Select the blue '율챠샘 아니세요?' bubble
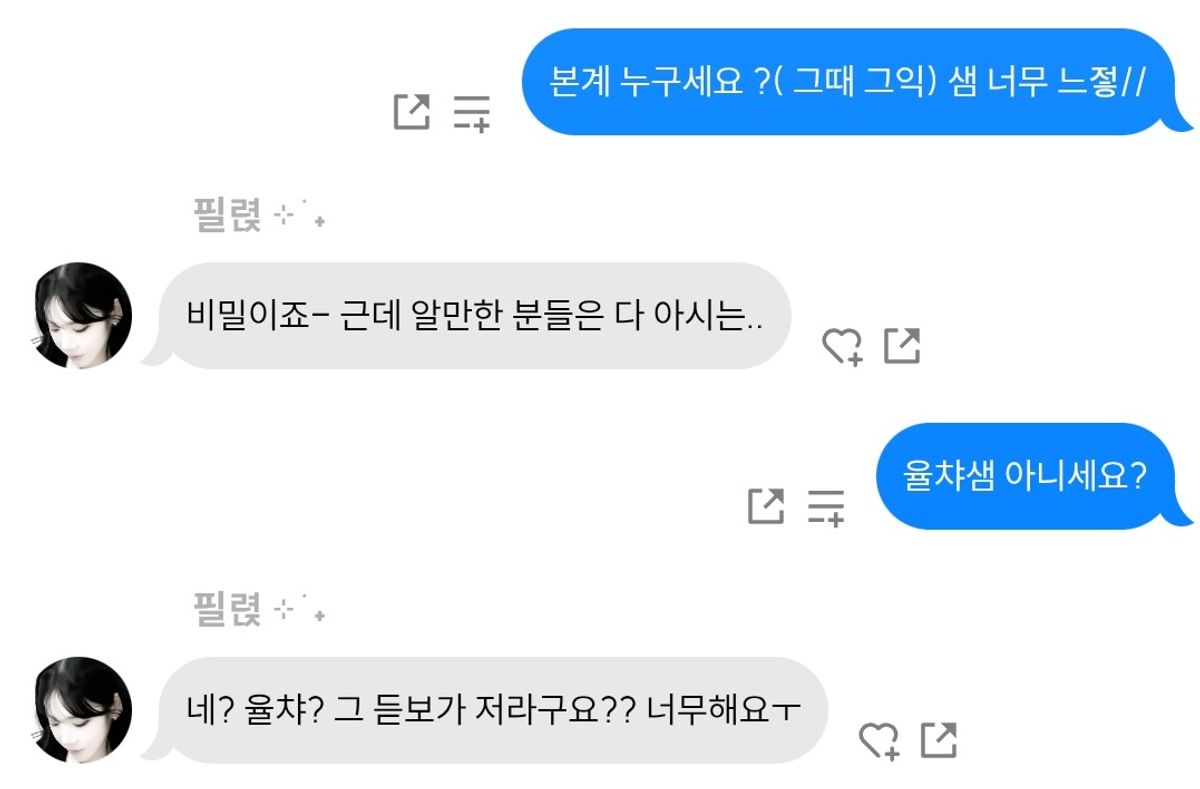The width and height of the screenshot is (1200, 789). (x=1025, y=476)
